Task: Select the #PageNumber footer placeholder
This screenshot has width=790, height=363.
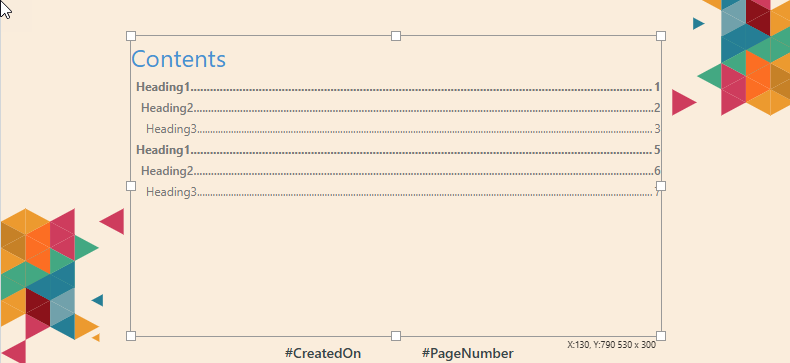Action: (x=468, y=353)
